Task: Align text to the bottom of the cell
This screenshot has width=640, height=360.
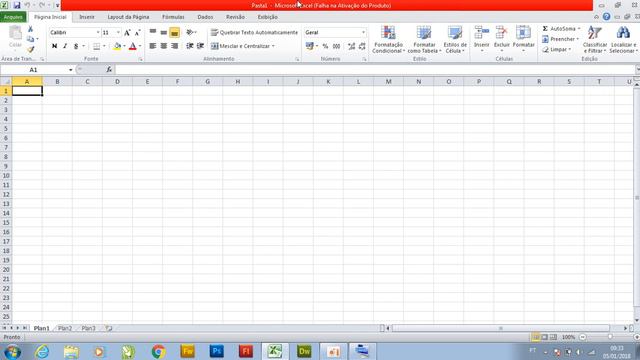Action: coord(174,32)
